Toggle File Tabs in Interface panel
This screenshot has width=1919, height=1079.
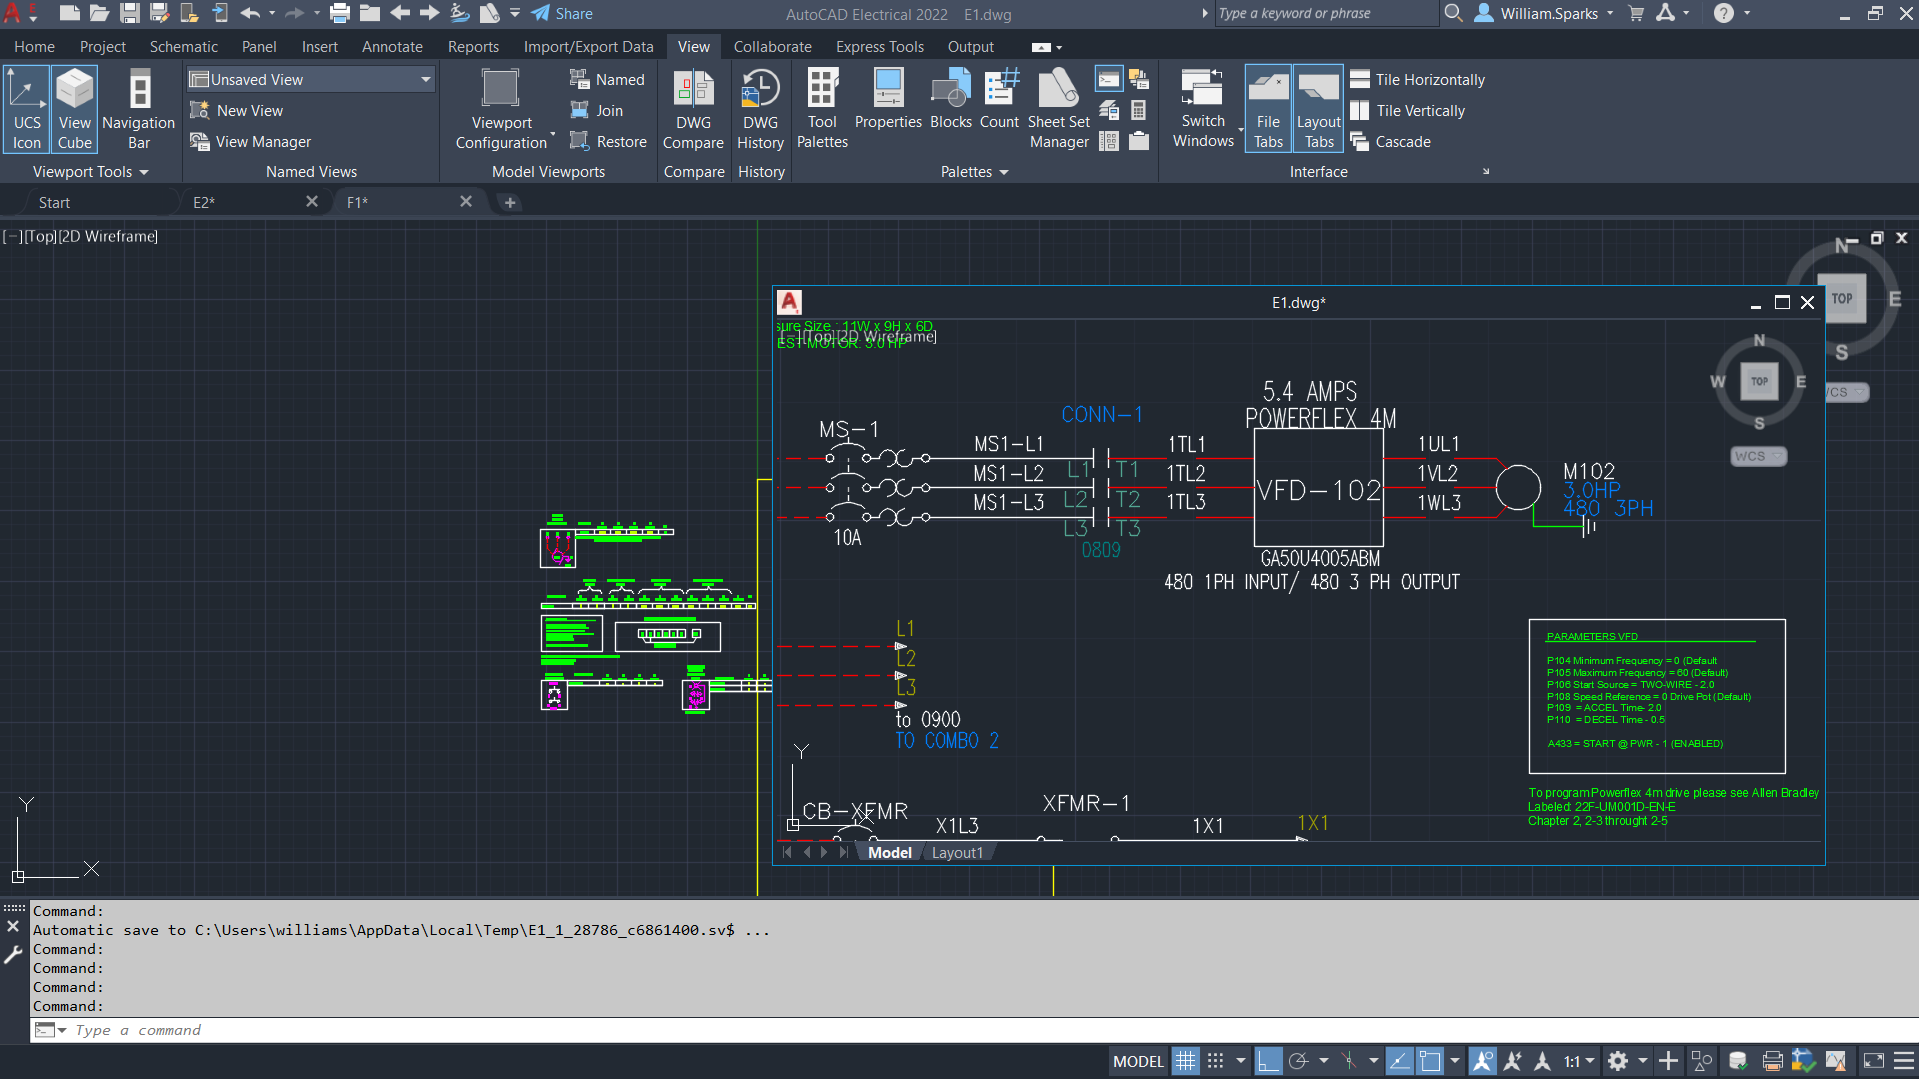[x=1268, y=109]
